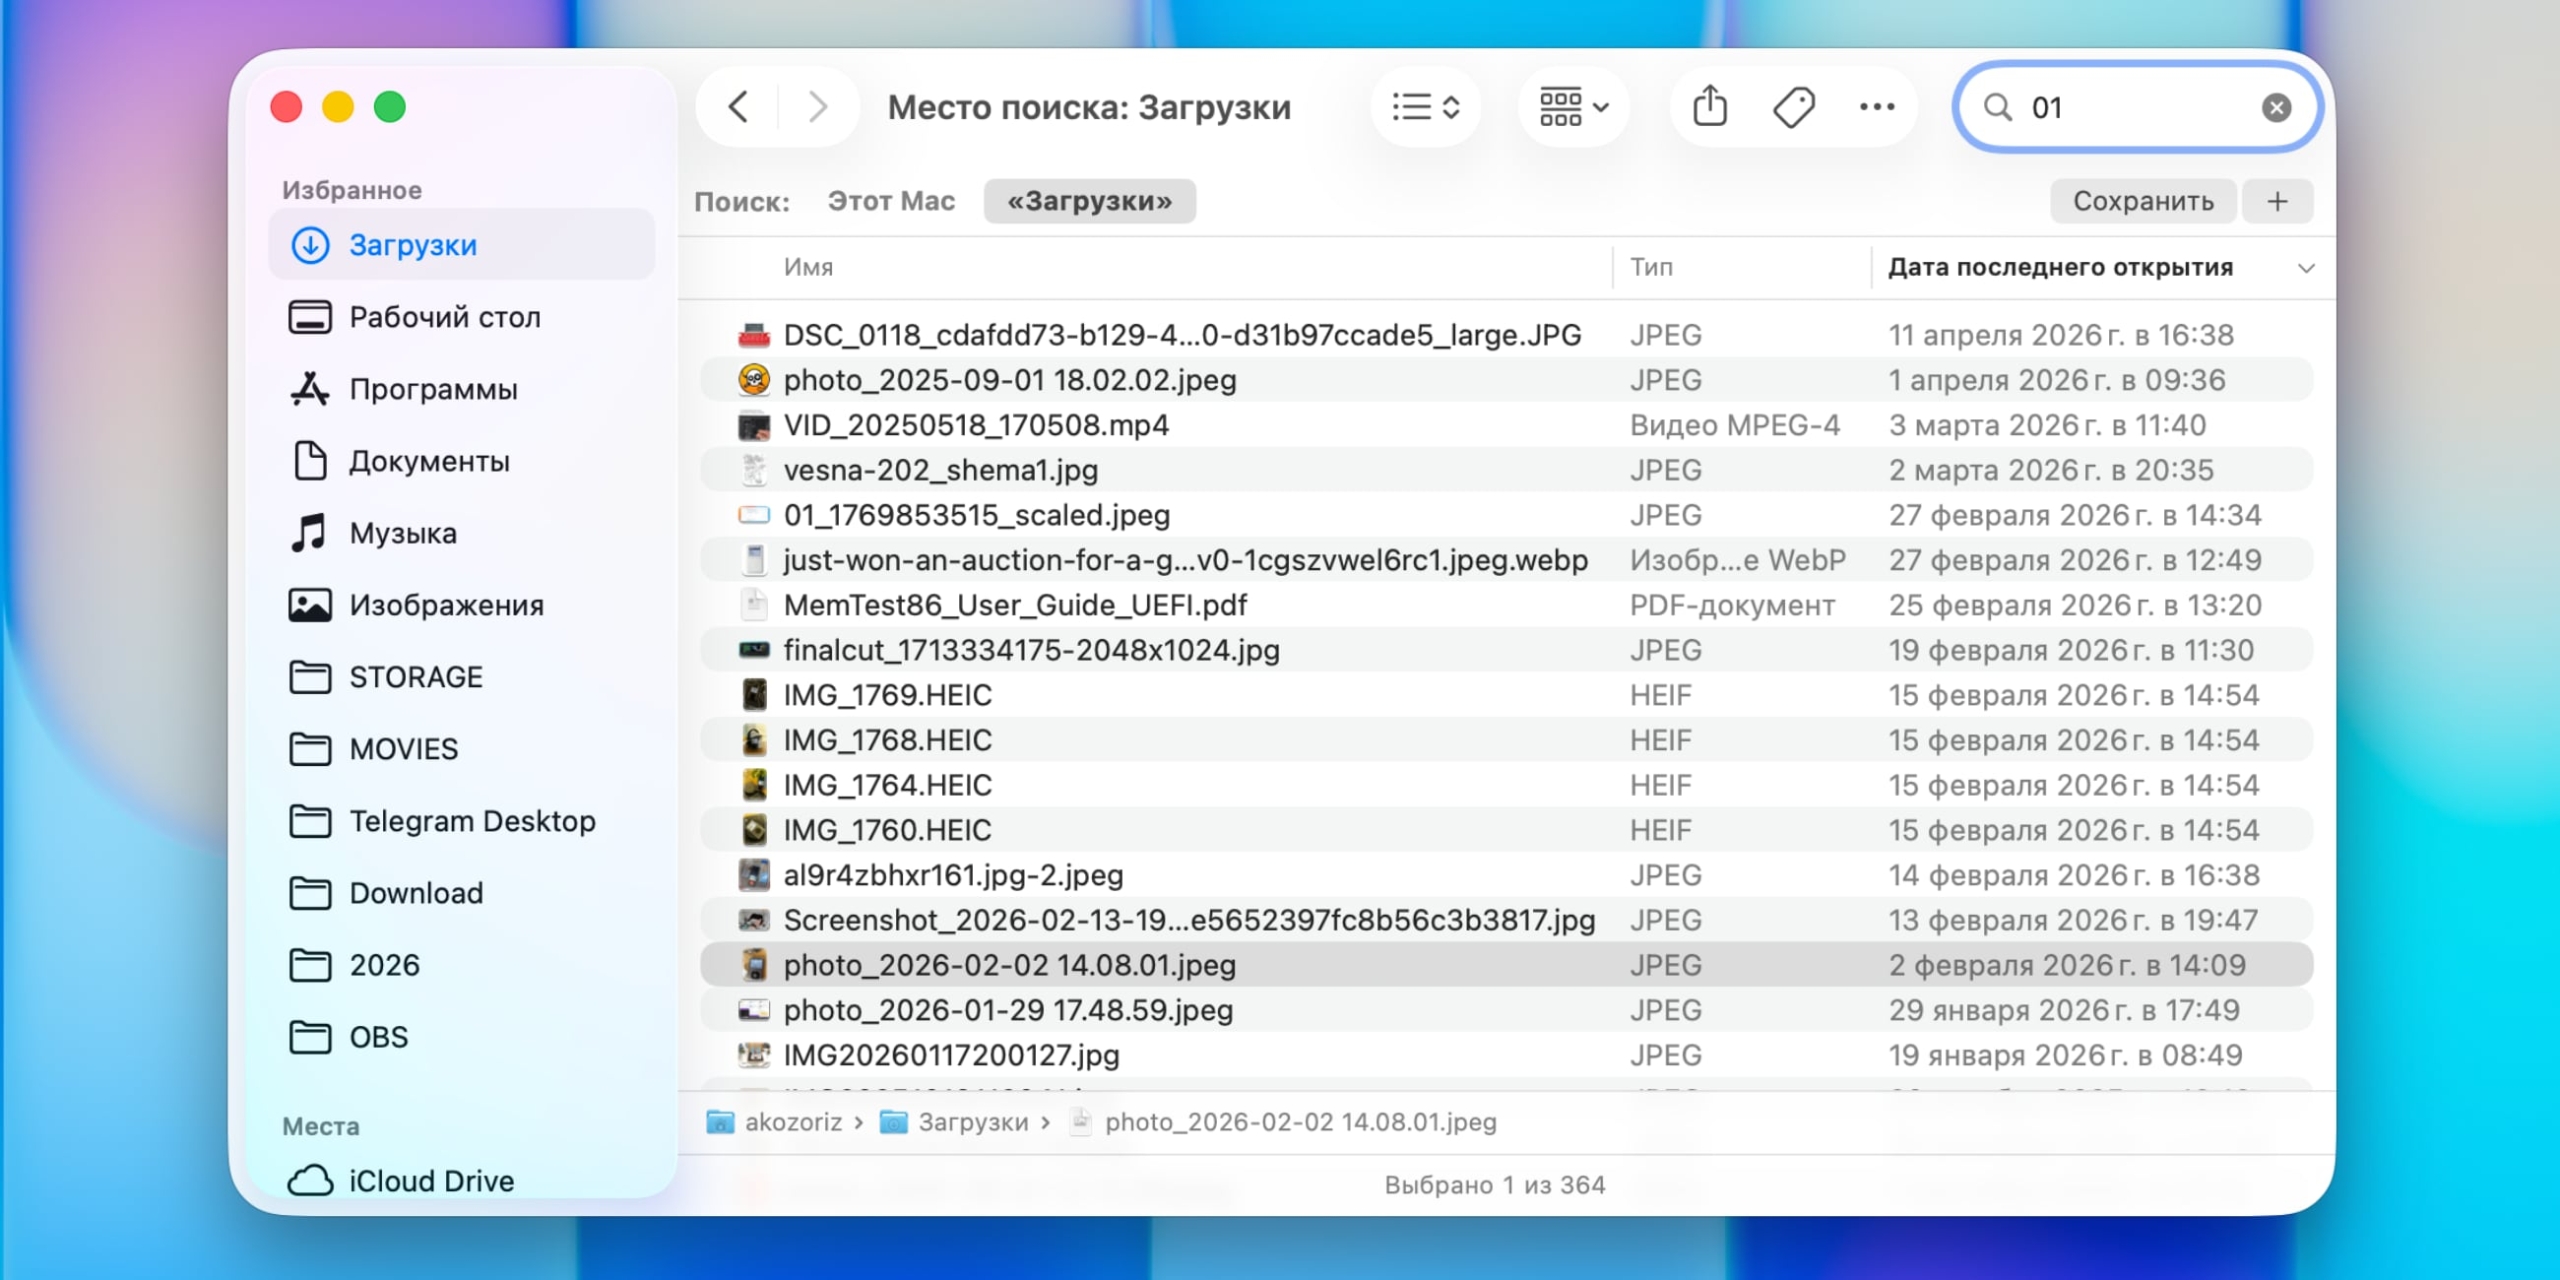Open the list view switcher dropdown
Image resolution: width=2560 pixels, height=1280 pixels.
coord(1426,106)
